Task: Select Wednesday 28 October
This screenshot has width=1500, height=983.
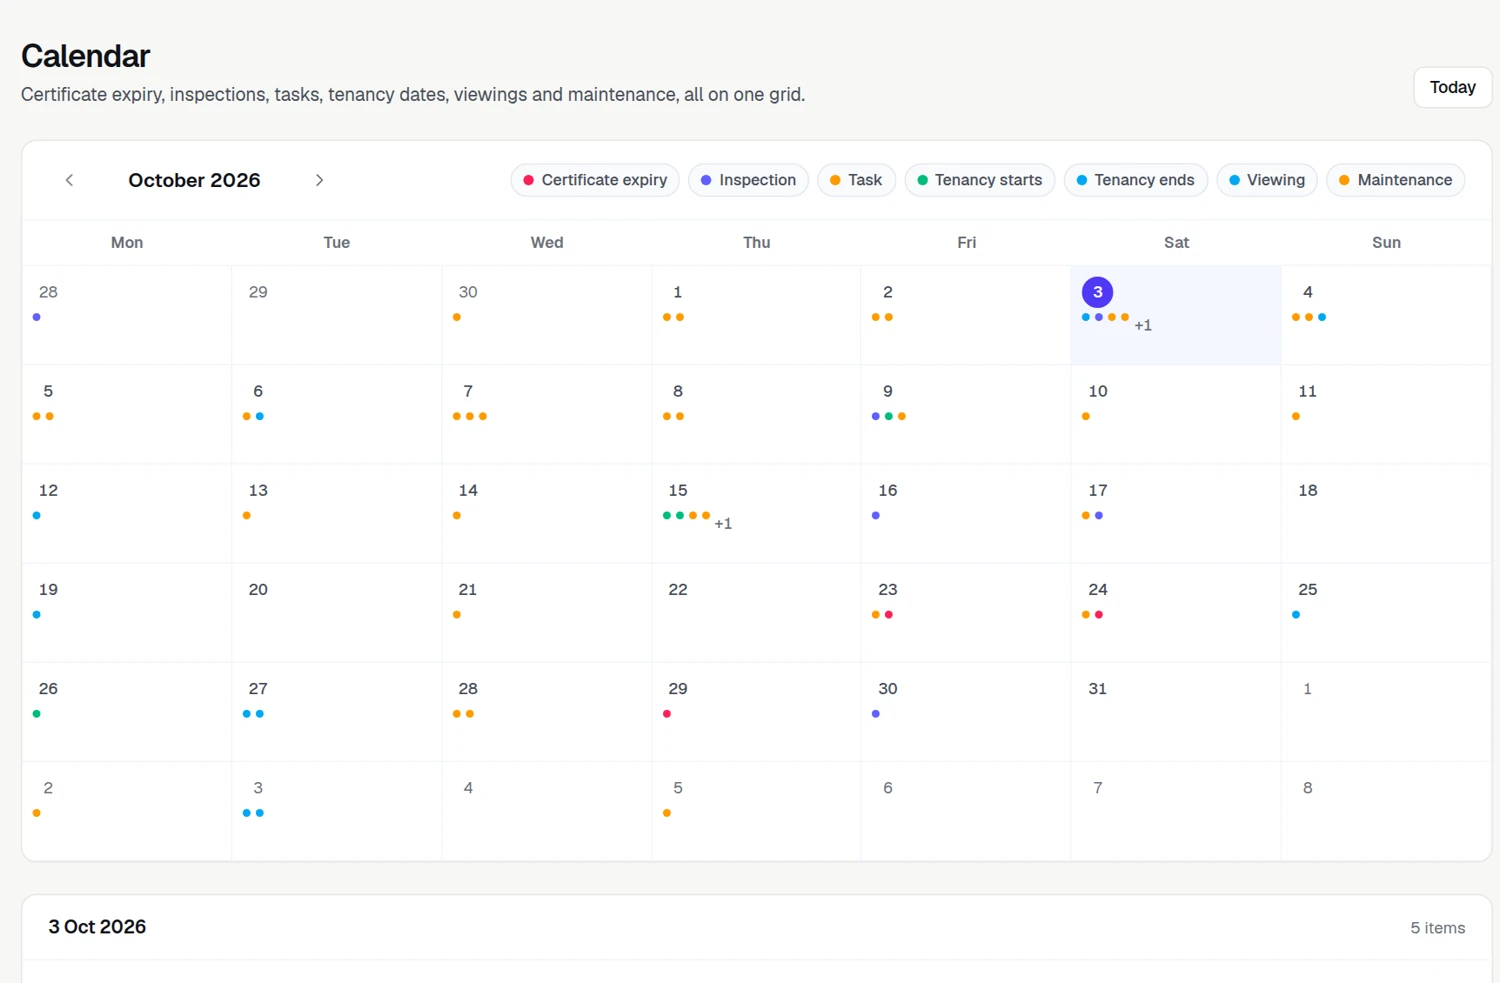Action: click(546, 711)
